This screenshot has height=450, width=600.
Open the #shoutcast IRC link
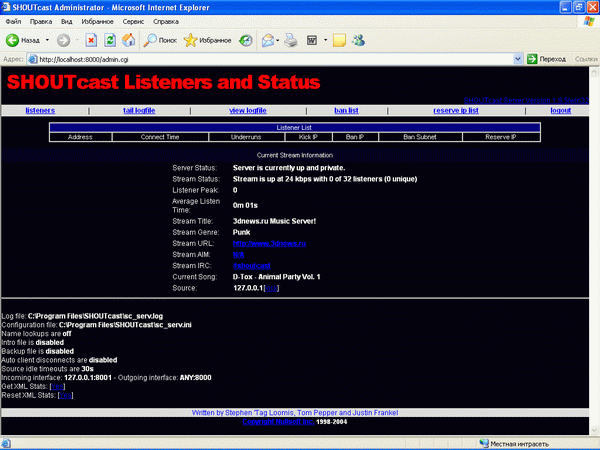pyautogui.click(x=252, y=266)
